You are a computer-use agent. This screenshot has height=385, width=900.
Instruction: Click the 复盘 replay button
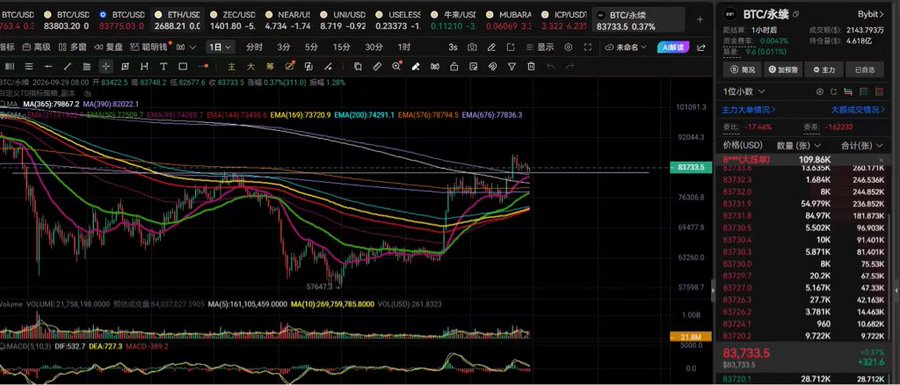108,47
